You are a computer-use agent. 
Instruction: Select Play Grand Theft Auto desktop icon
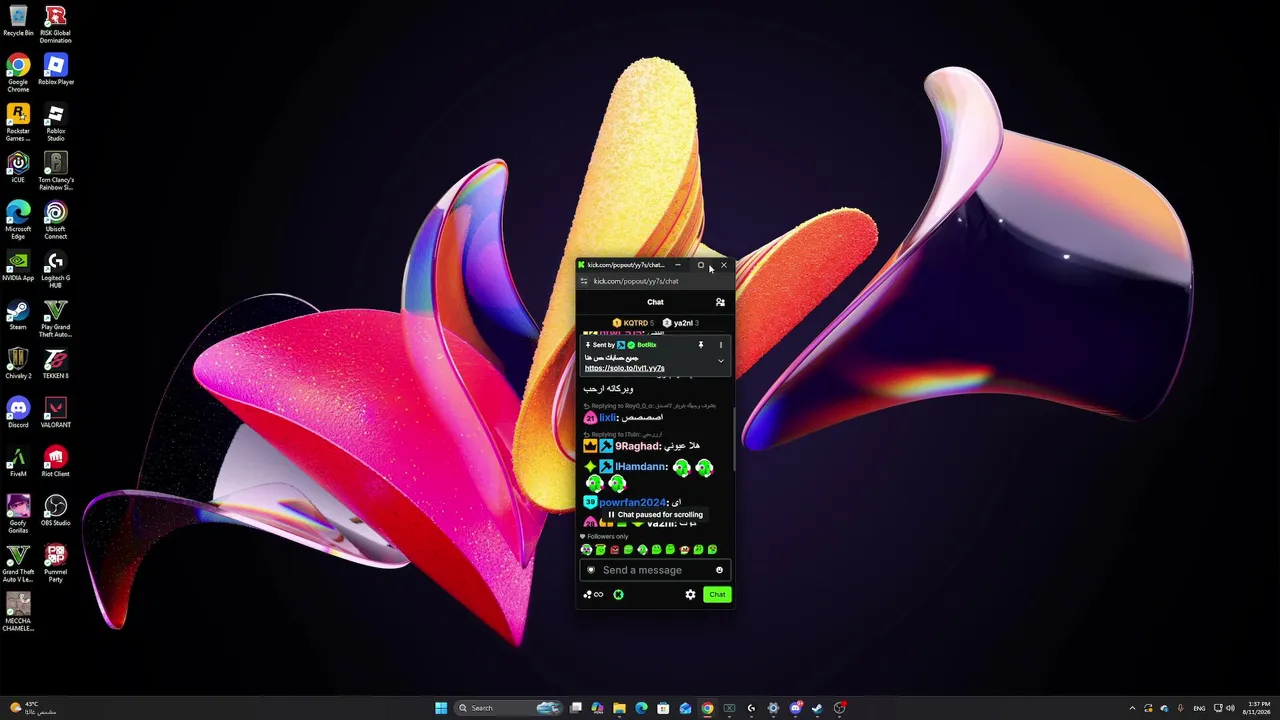[55, 318]
